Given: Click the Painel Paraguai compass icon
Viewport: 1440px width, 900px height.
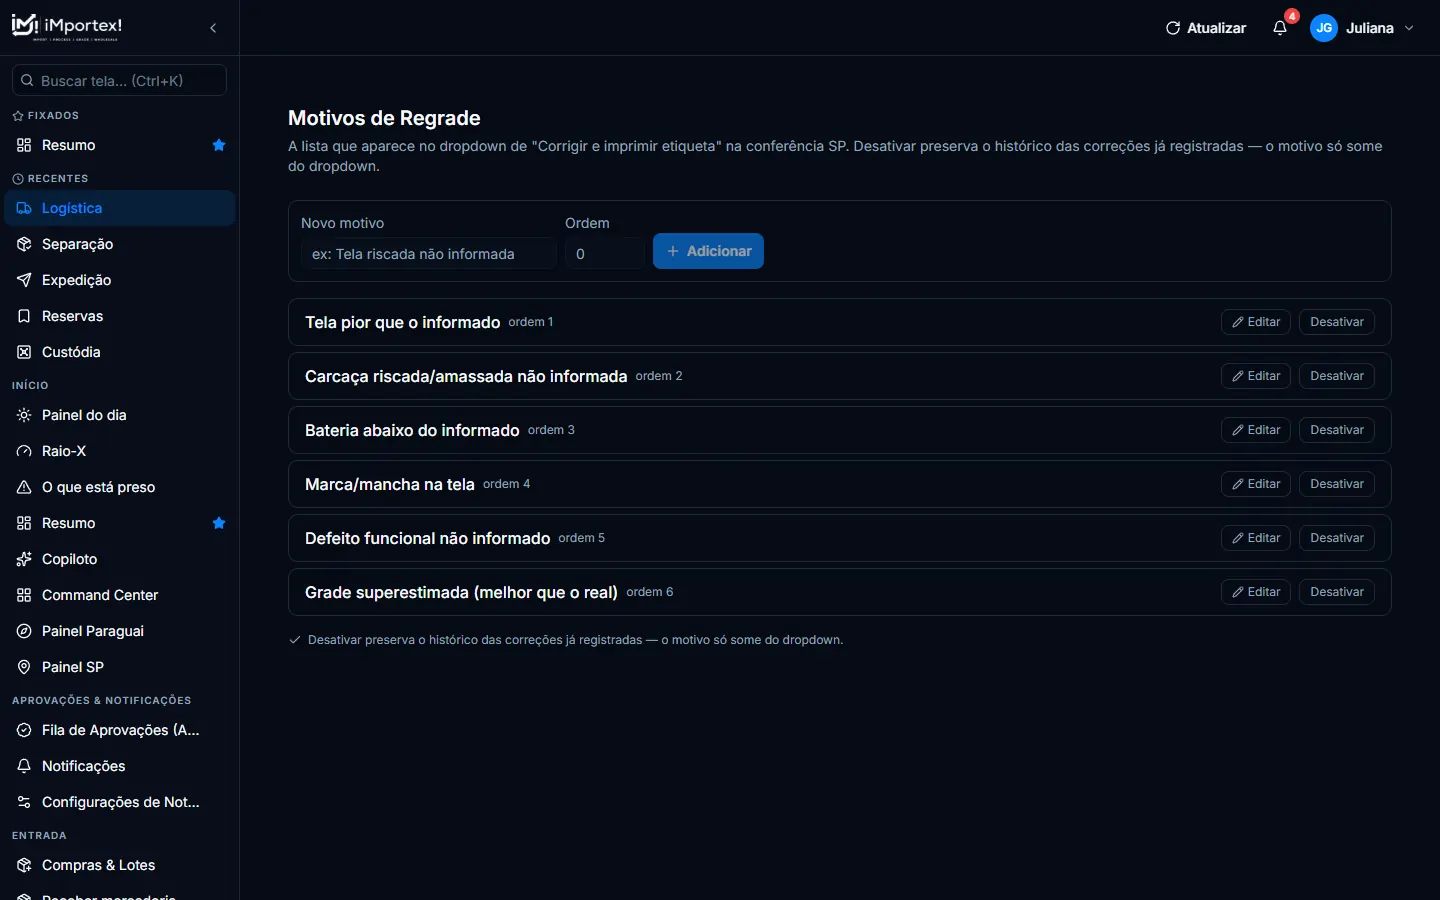Looking at the screenshot, I should coord(24,631).
